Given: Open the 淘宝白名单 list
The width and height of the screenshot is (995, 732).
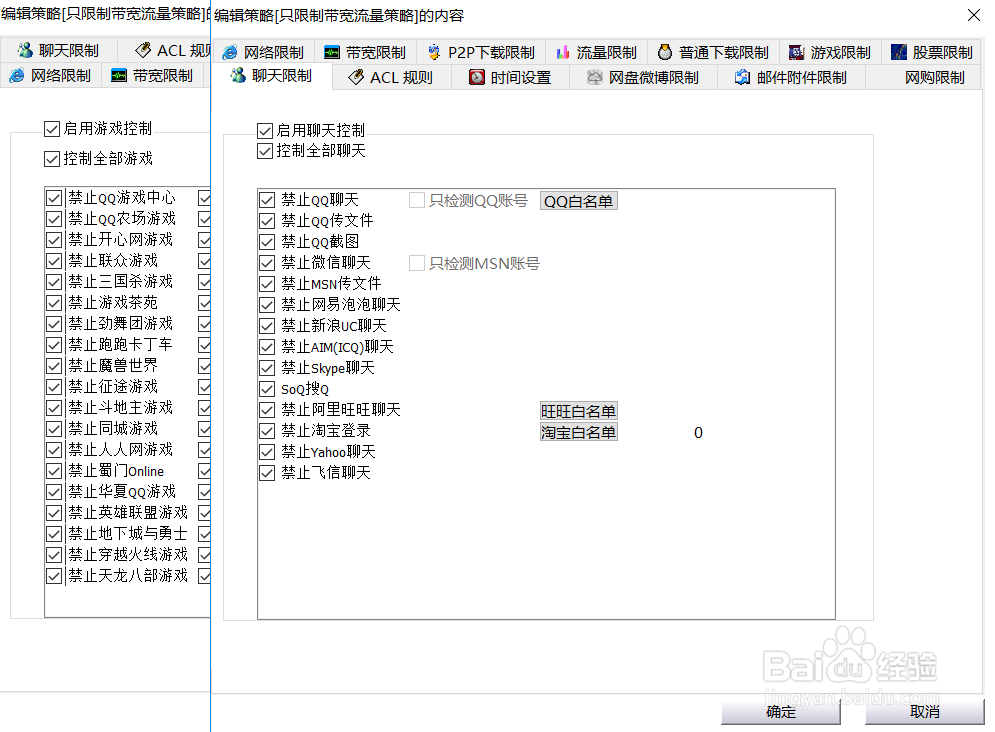Looking at the screenshot, I should pyautogui.click(x=579, y=433).
